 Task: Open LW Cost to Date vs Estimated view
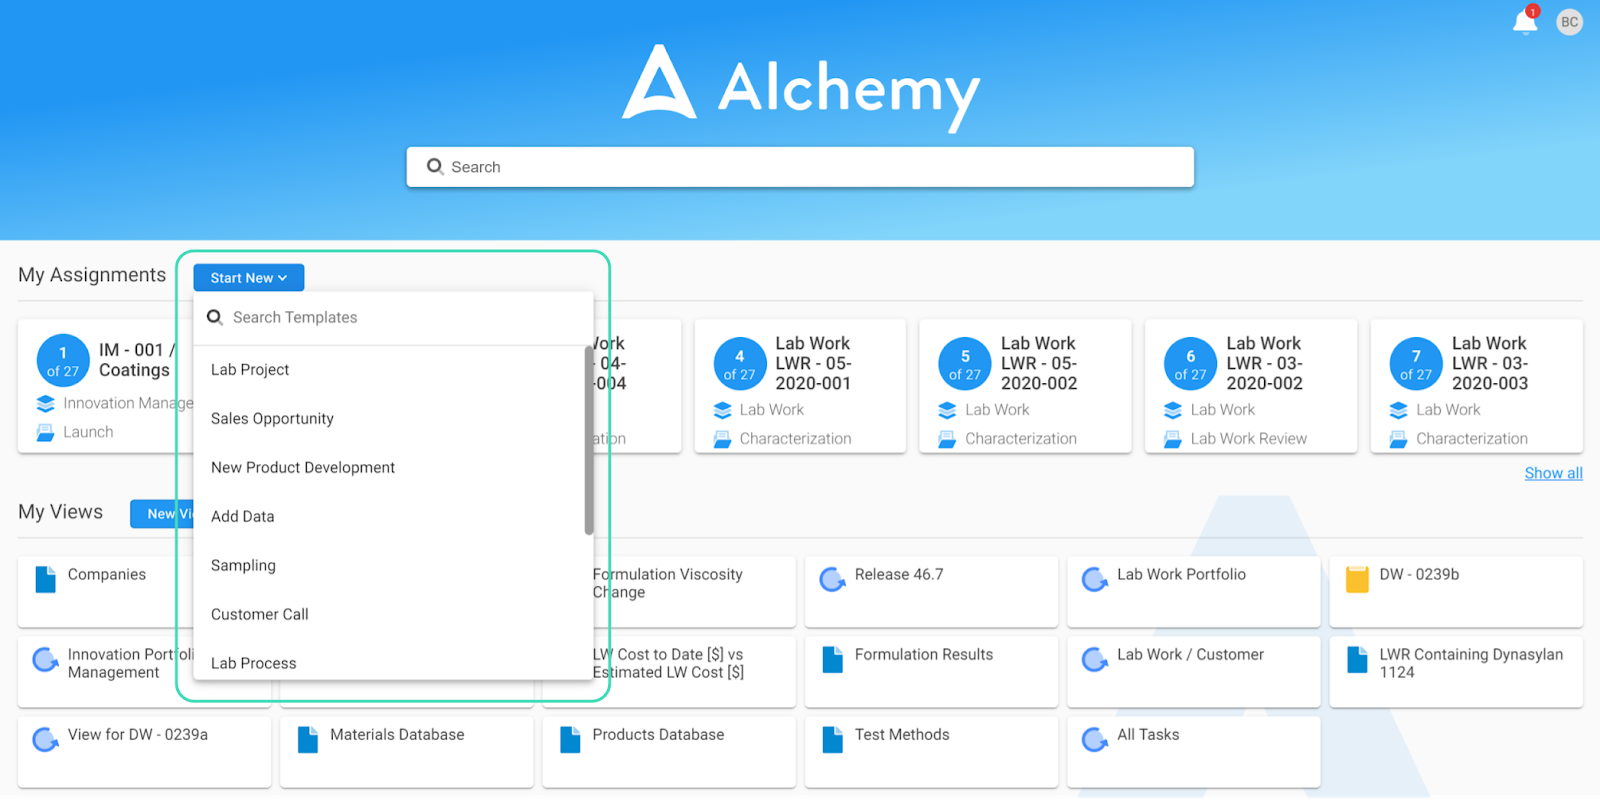(x=668, y=663)
